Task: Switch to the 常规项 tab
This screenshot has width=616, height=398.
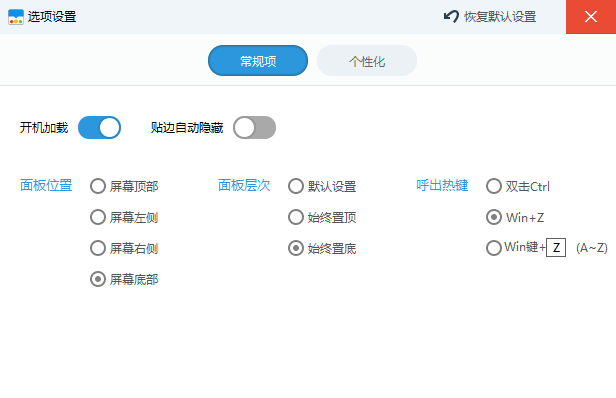Action: point(258,61)
